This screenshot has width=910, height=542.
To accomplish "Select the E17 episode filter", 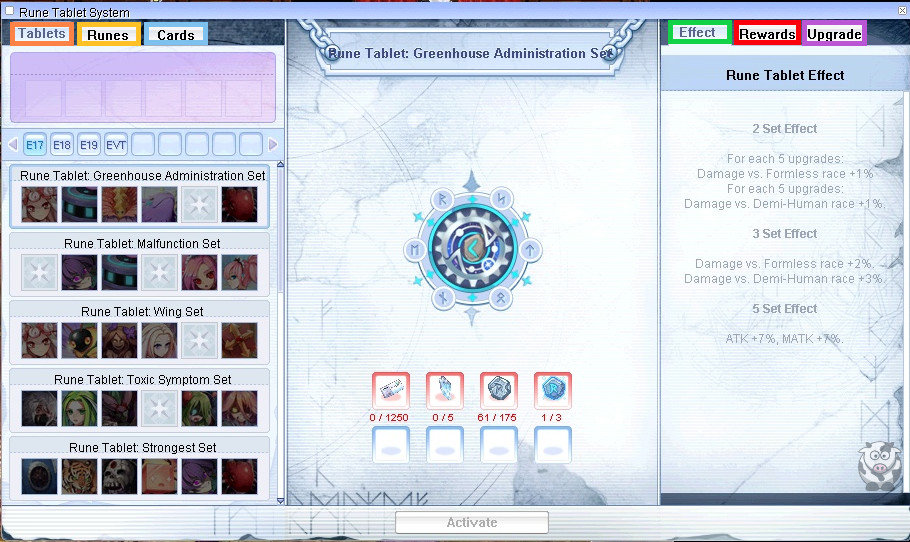I will 35,145.
